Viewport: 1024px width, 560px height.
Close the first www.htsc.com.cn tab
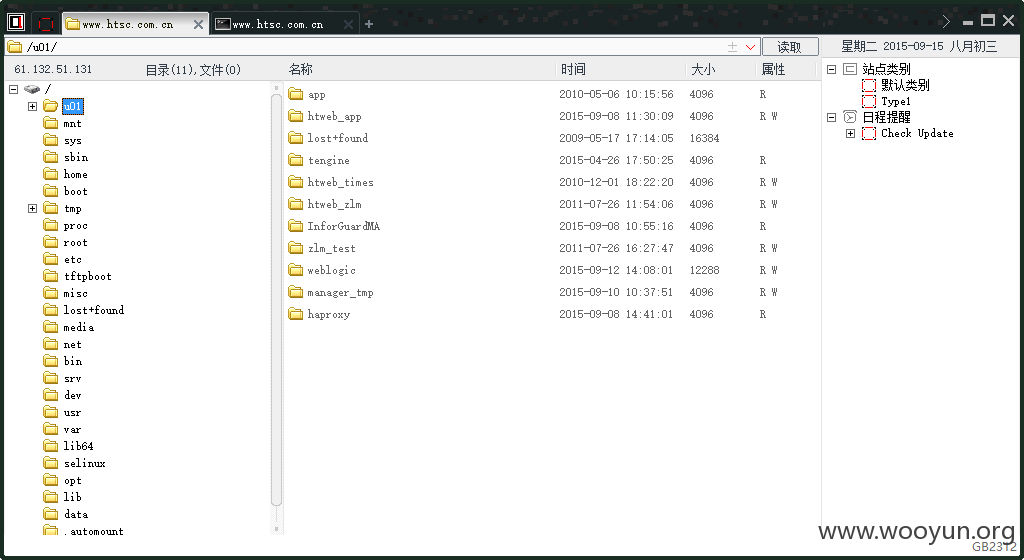(x=199, y=24)
